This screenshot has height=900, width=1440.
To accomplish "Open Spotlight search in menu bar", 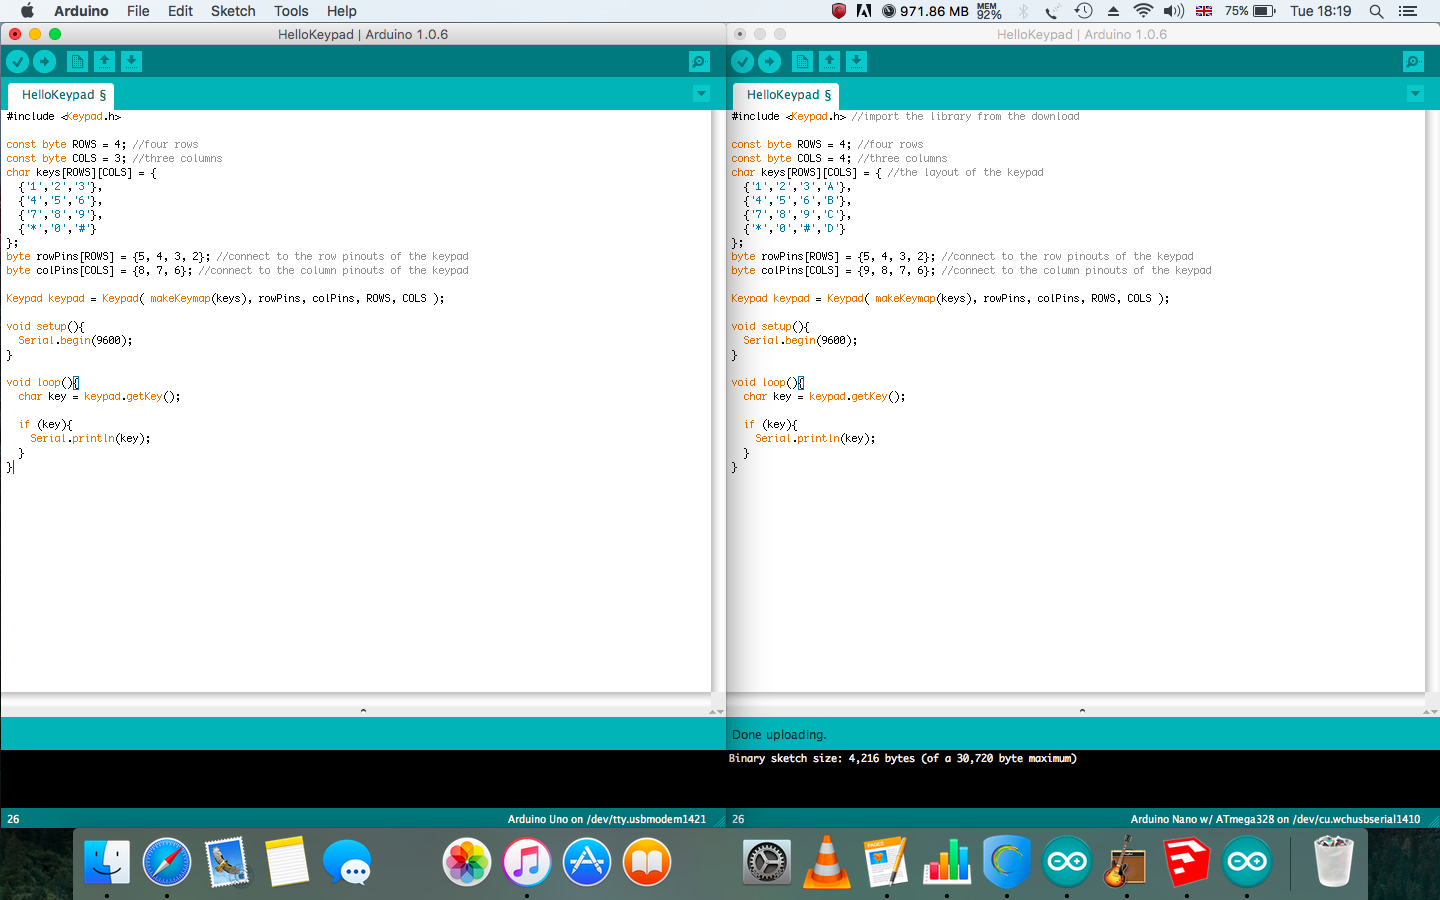I will pyautogui.click(x=1376, y=11).
